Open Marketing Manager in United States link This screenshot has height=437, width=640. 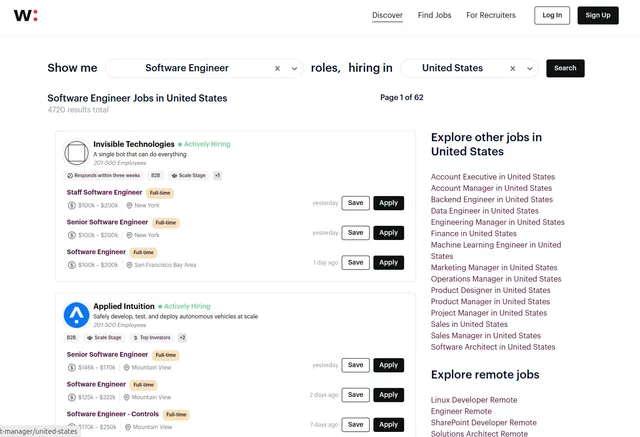point(494,268)
